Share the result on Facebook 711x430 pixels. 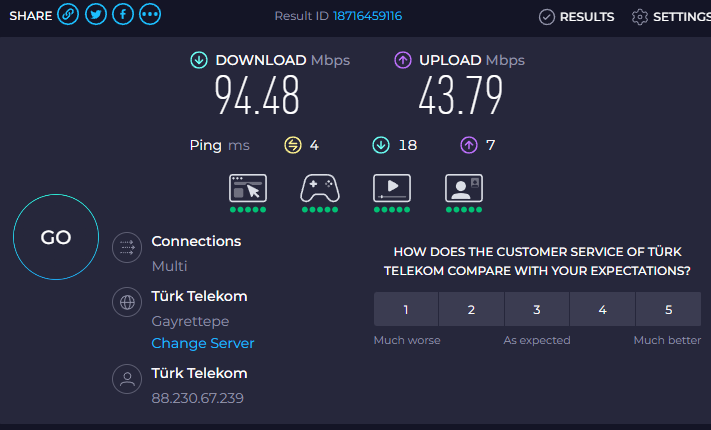pyautogui.click(x=123, y=15)
